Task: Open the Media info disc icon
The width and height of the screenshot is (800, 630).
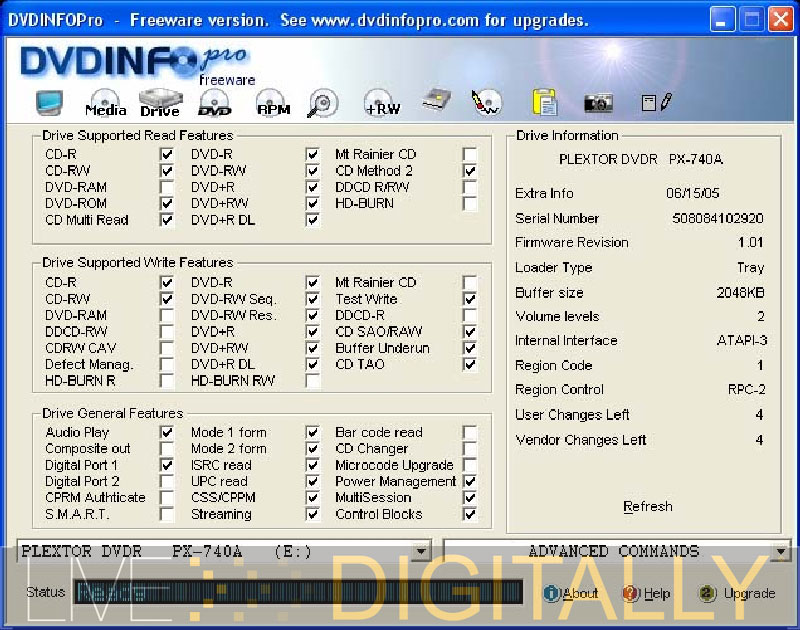Action: (x=106, y=103)
